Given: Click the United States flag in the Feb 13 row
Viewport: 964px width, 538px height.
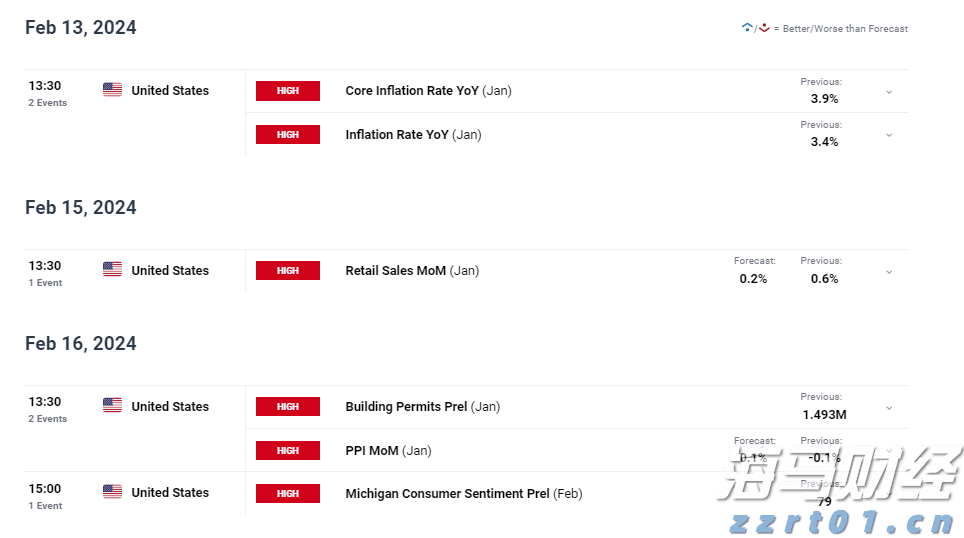Looking at the screenshot, I should 112,90.
